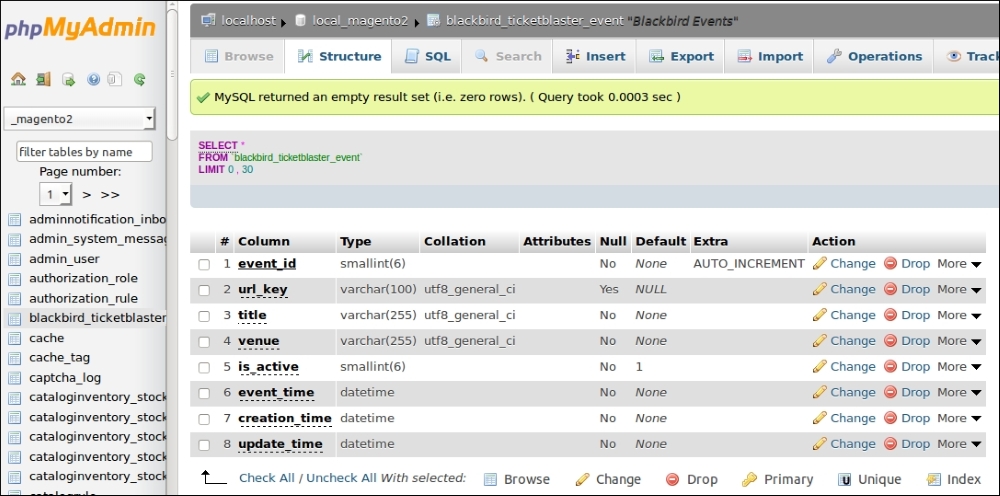Image resolution: width=1000 pixels, height=496 pixels.
Task: Tick the checkbox for the event_id column
Action: coord(204,265)
